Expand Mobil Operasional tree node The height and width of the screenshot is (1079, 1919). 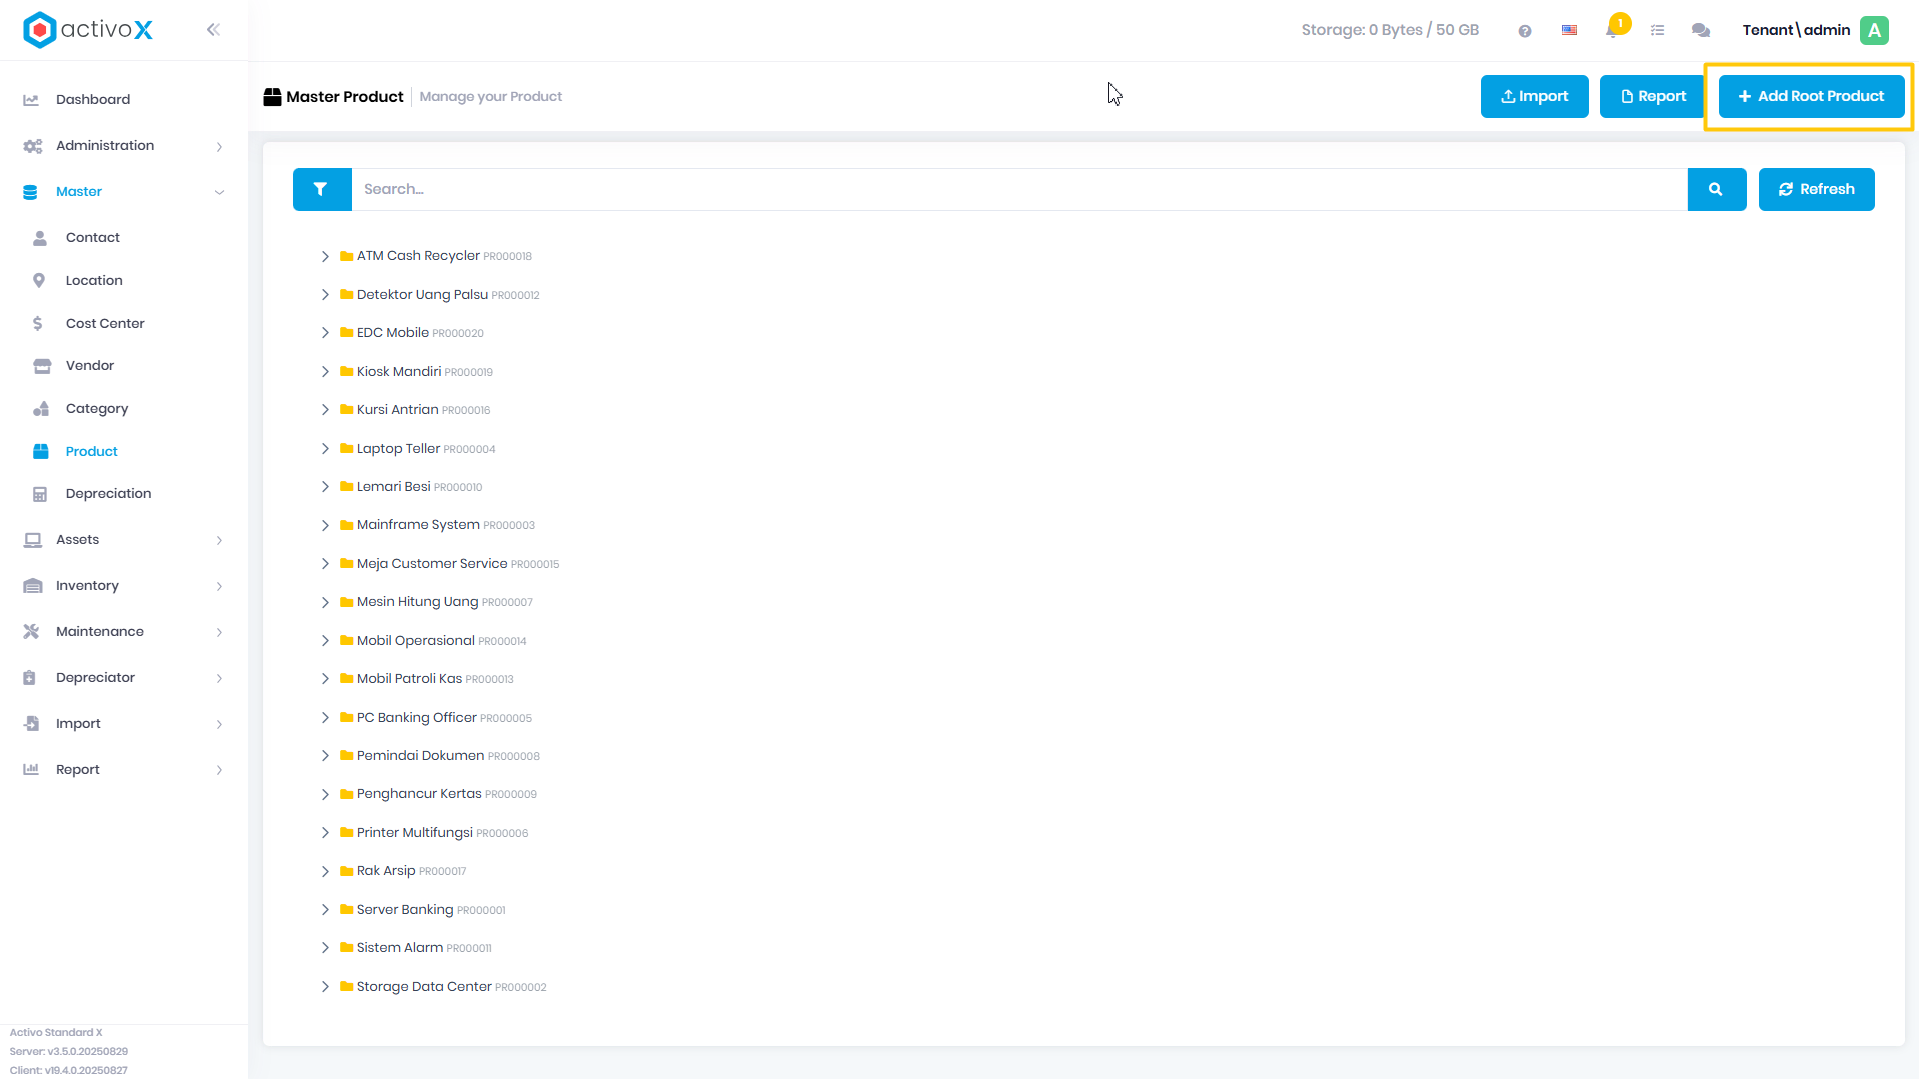(x=325, y=641)
